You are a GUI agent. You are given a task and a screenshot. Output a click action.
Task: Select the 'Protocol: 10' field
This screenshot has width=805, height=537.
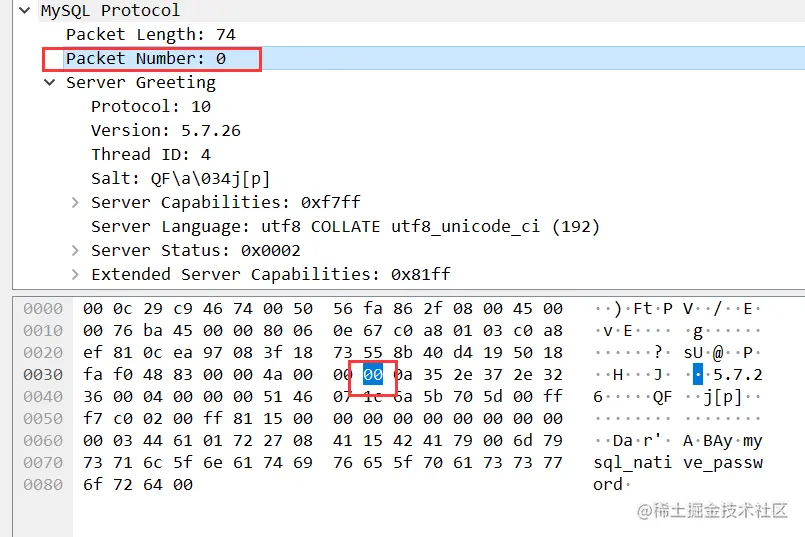coord(151,106)
